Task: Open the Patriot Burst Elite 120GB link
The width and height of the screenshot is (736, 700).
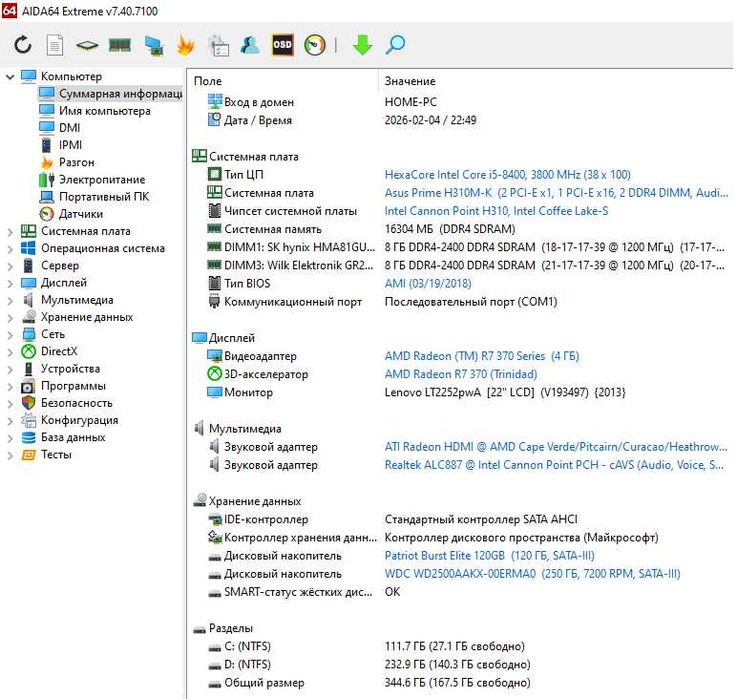Action: (490, 556)
